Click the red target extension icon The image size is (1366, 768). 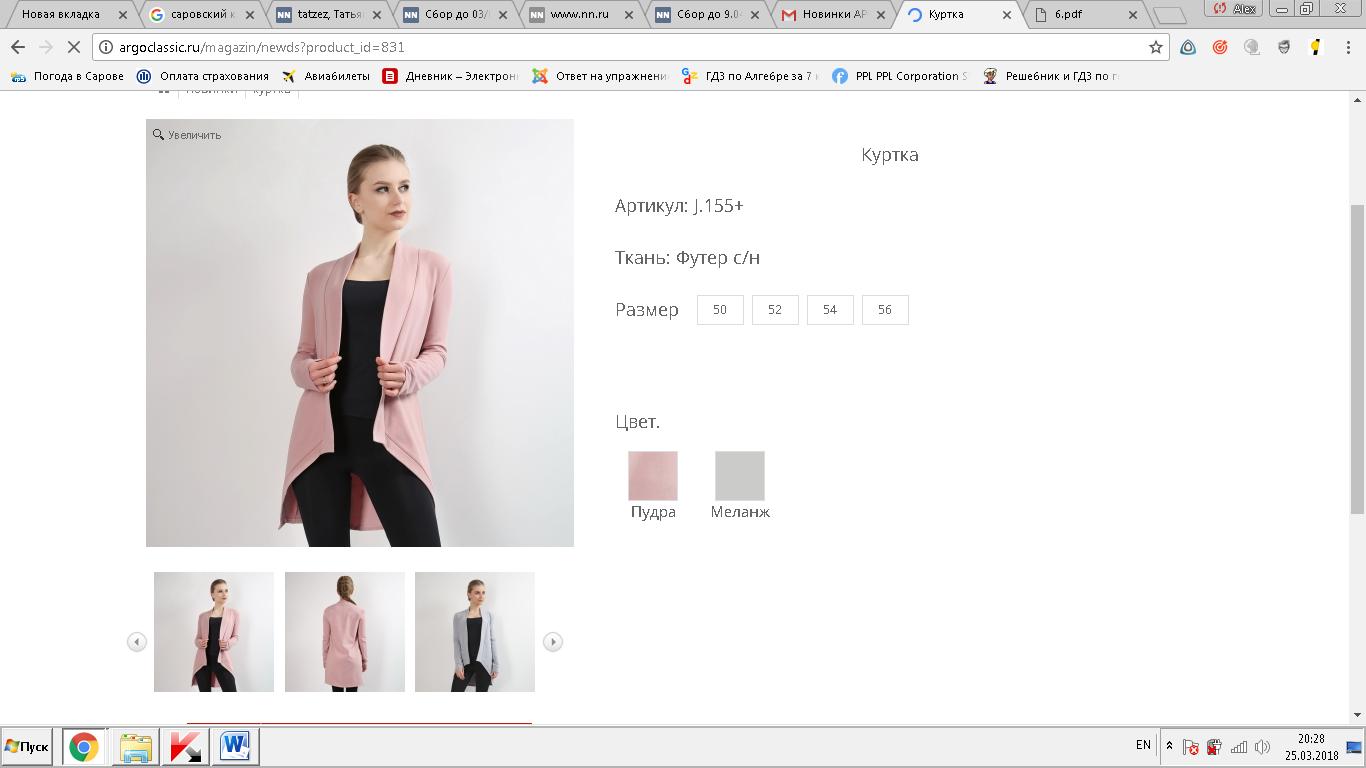(x=1220, y=47)
